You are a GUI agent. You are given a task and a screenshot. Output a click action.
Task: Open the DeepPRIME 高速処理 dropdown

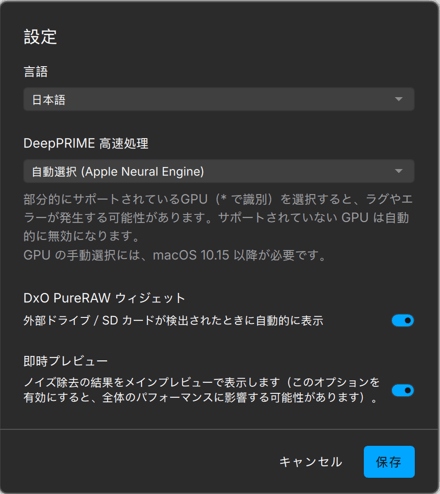[219, 171]
